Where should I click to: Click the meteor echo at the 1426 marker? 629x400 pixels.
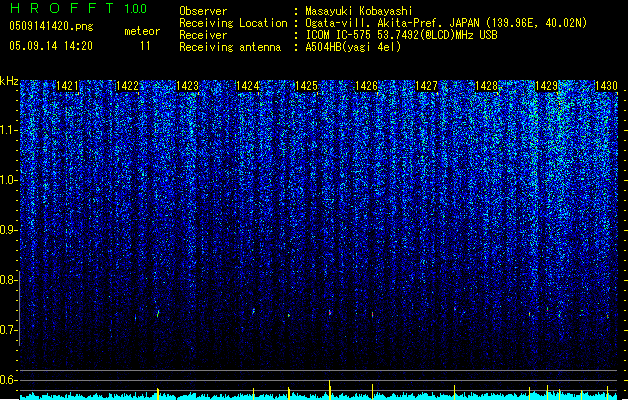click(x=373, y=315)
